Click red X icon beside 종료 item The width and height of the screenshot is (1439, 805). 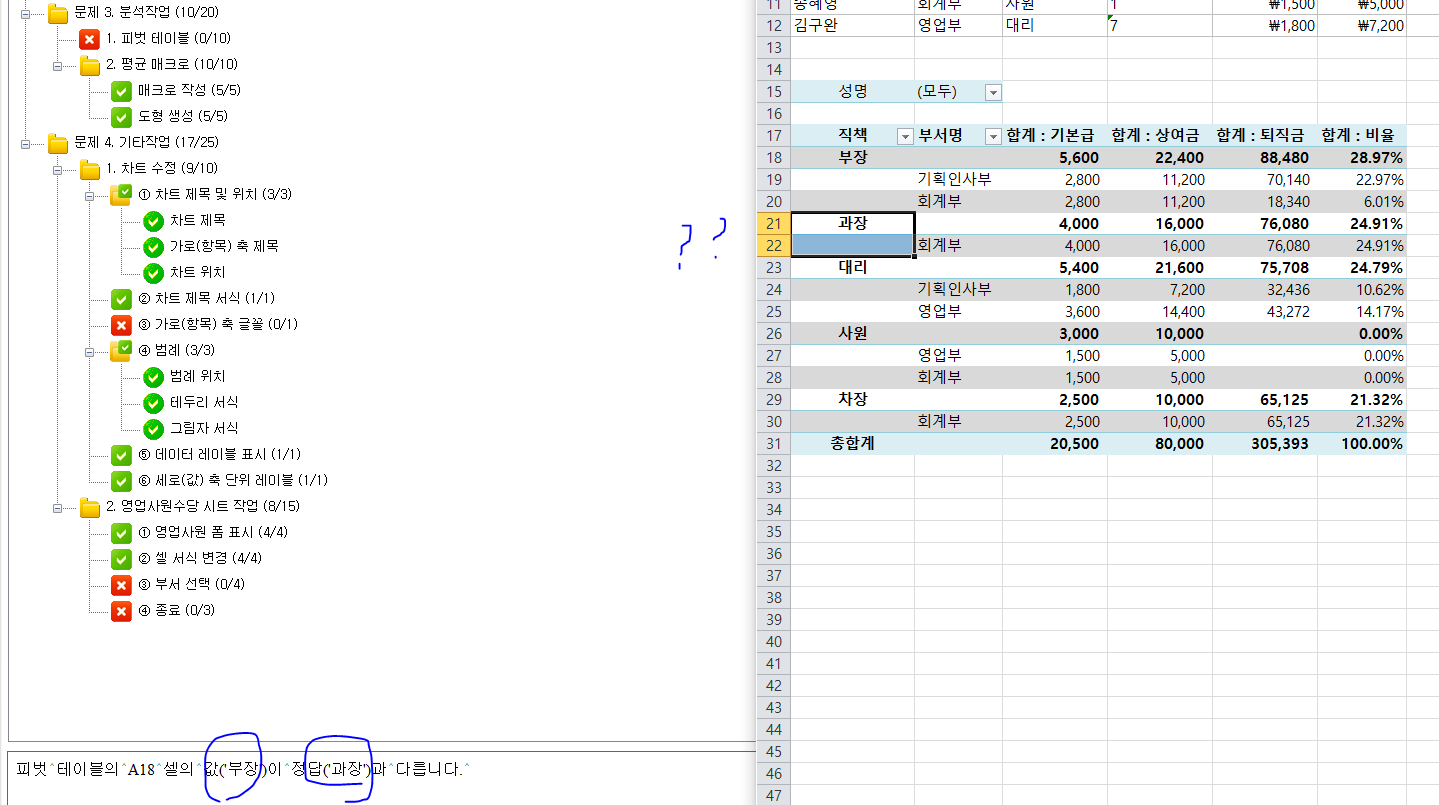[121, 611]
